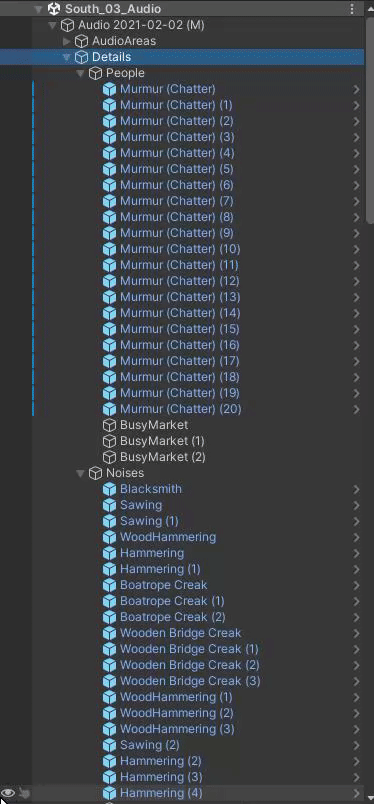Viewport: 374px width, 804px height.
Task: Click the cube icon beside AudioAreas
Action: 82,41
